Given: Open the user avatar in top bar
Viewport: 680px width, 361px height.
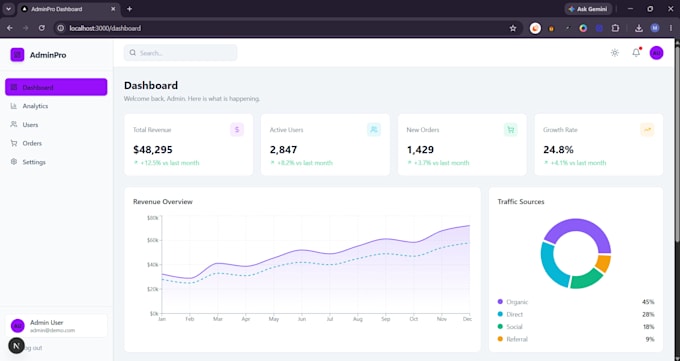Looking at the screenshot, I should 656,53.
